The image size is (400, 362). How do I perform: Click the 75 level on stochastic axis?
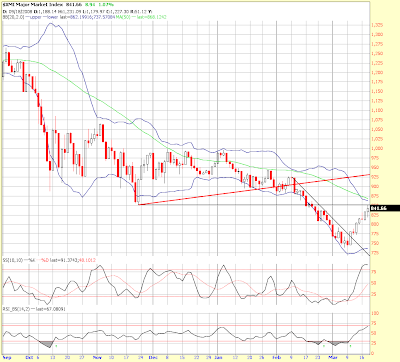[x=374, y=272]
